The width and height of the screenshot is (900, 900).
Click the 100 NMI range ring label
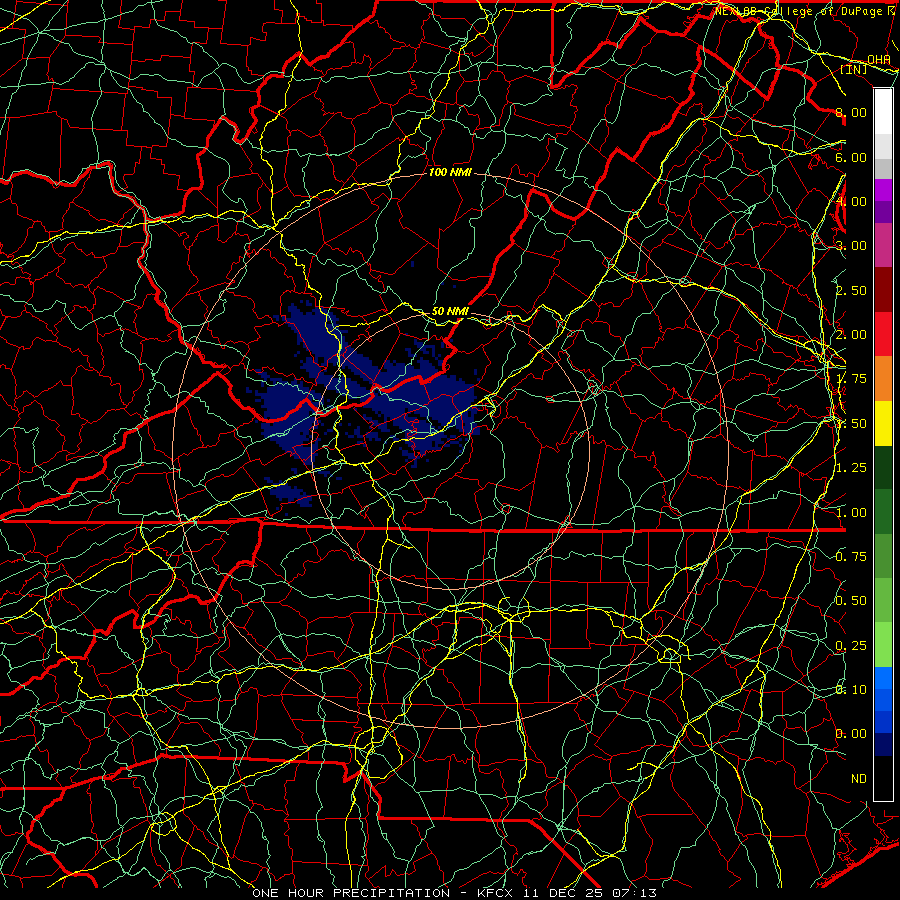coord(449,172)
